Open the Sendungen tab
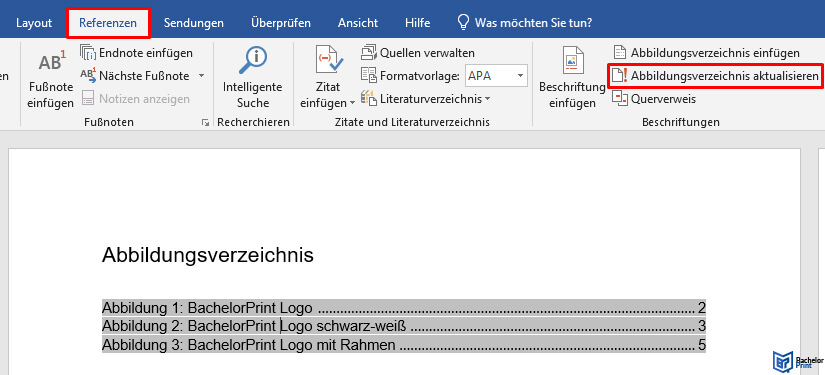 [x=194, y=23]
